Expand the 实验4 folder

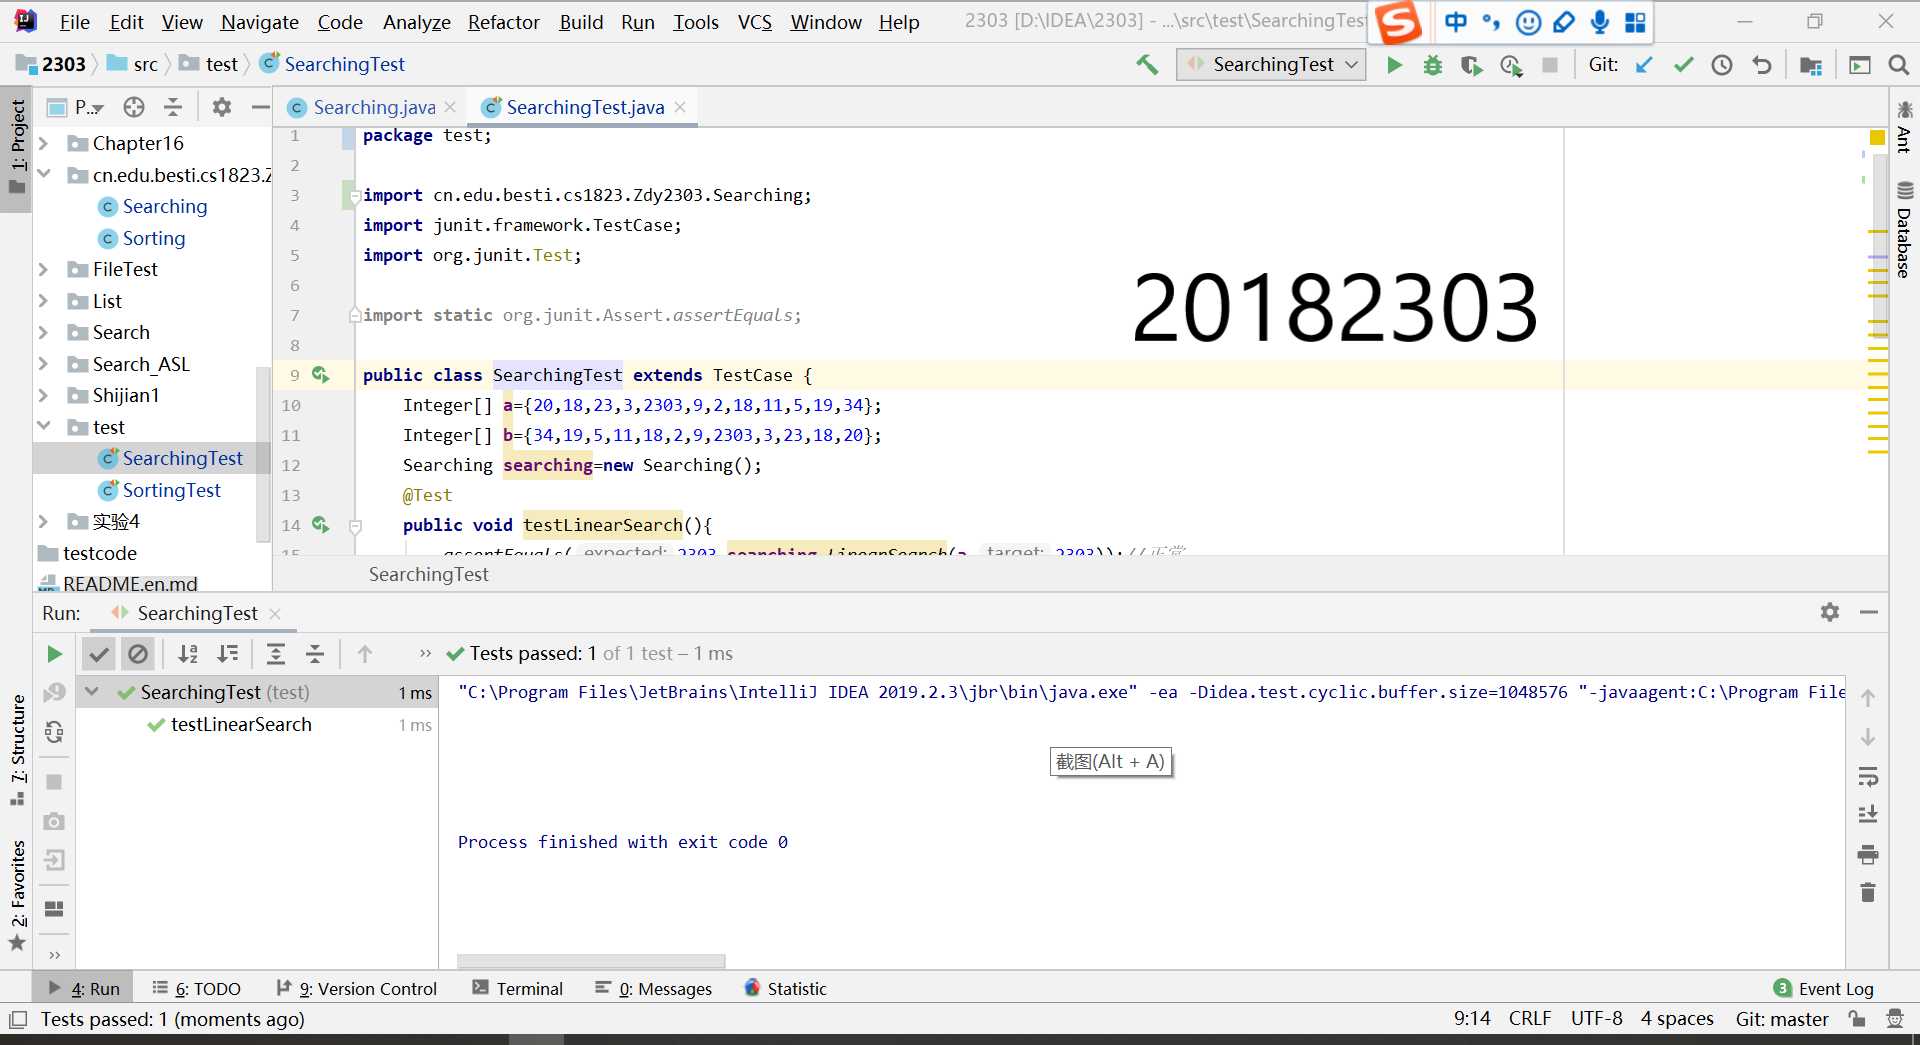pos(43,522)
